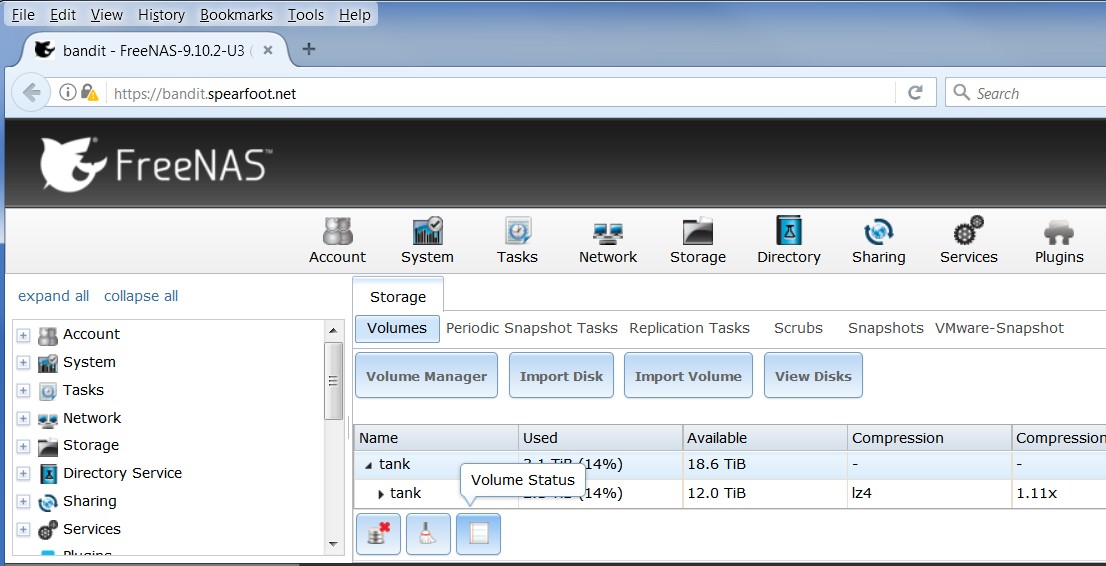The image size is (1106, 566).
Task: Open the Network toolbar icon
Action: (x=607, y=241)
